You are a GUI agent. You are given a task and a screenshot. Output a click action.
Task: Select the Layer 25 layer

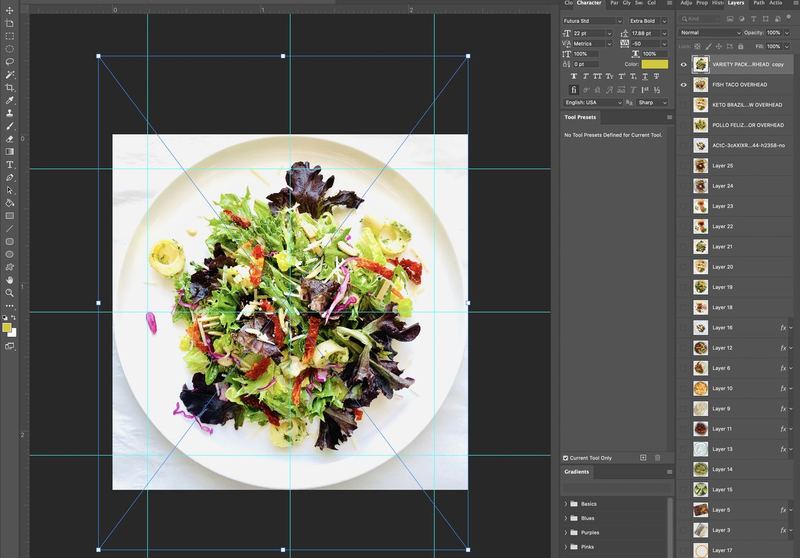pyautogui.click(x=735, y=166)
